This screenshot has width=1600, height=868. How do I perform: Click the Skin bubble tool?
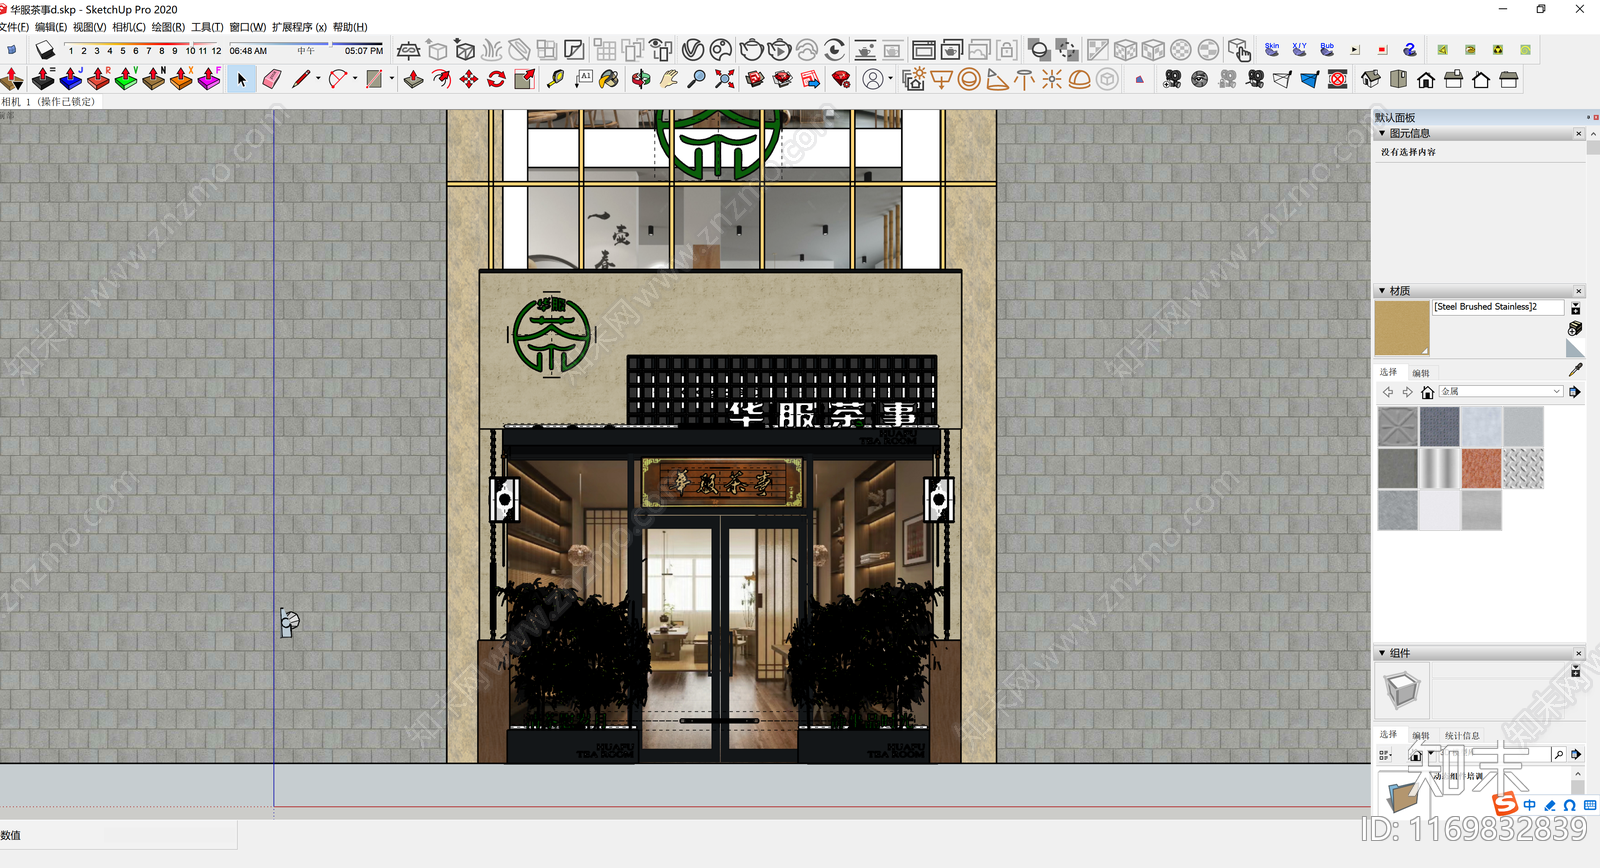click(1272, 49)
